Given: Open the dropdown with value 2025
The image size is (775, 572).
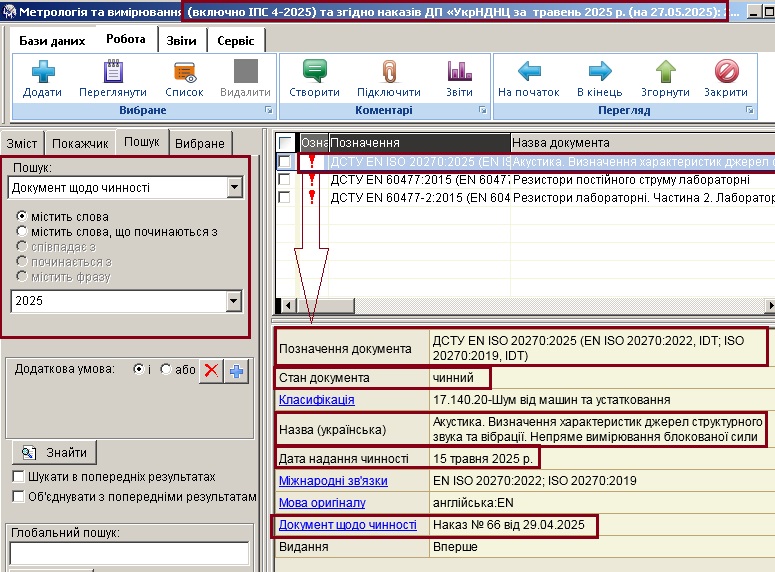Looking at the screenshot, I should click(x=234, y=301).
